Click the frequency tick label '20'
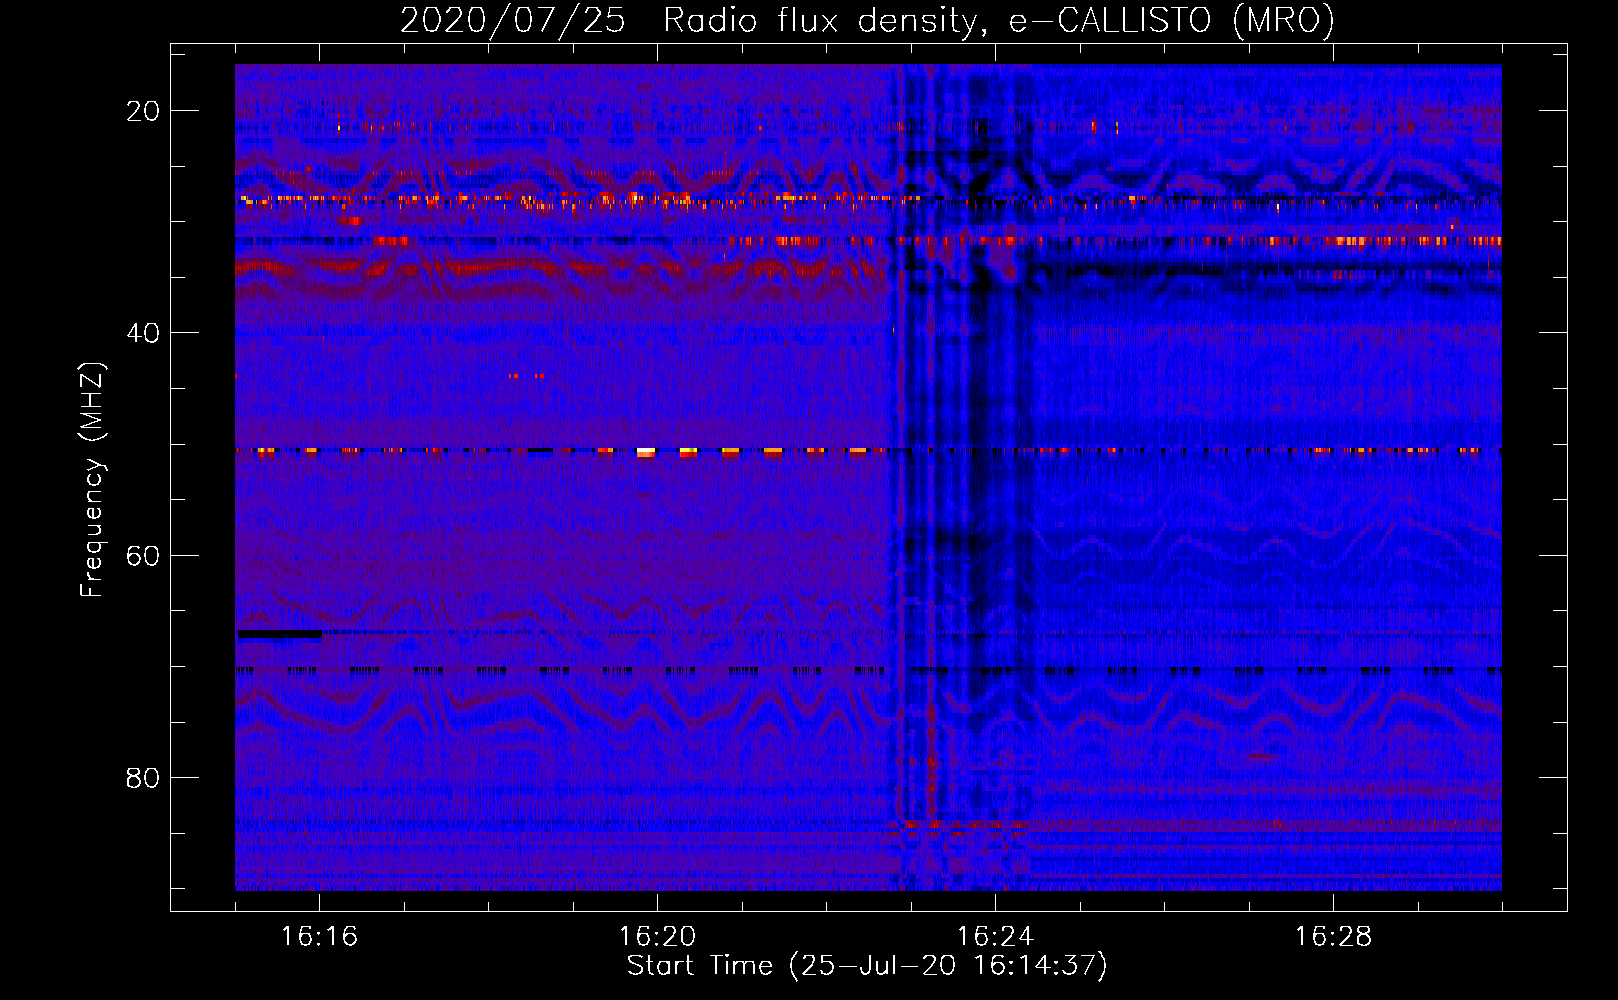This screenshot has height=1000, width=1618. 143,111
